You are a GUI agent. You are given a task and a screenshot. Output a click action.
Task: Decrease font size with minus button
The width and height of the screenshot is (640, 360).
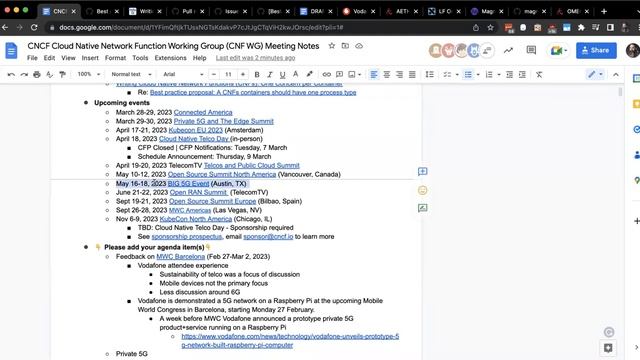[x=214, y=74]
